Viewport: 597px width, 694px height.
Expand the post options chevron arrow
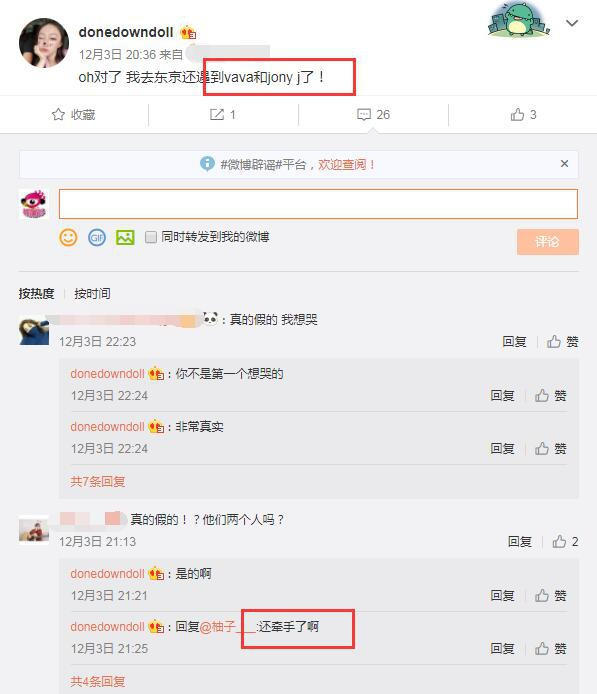coord(572,23)
